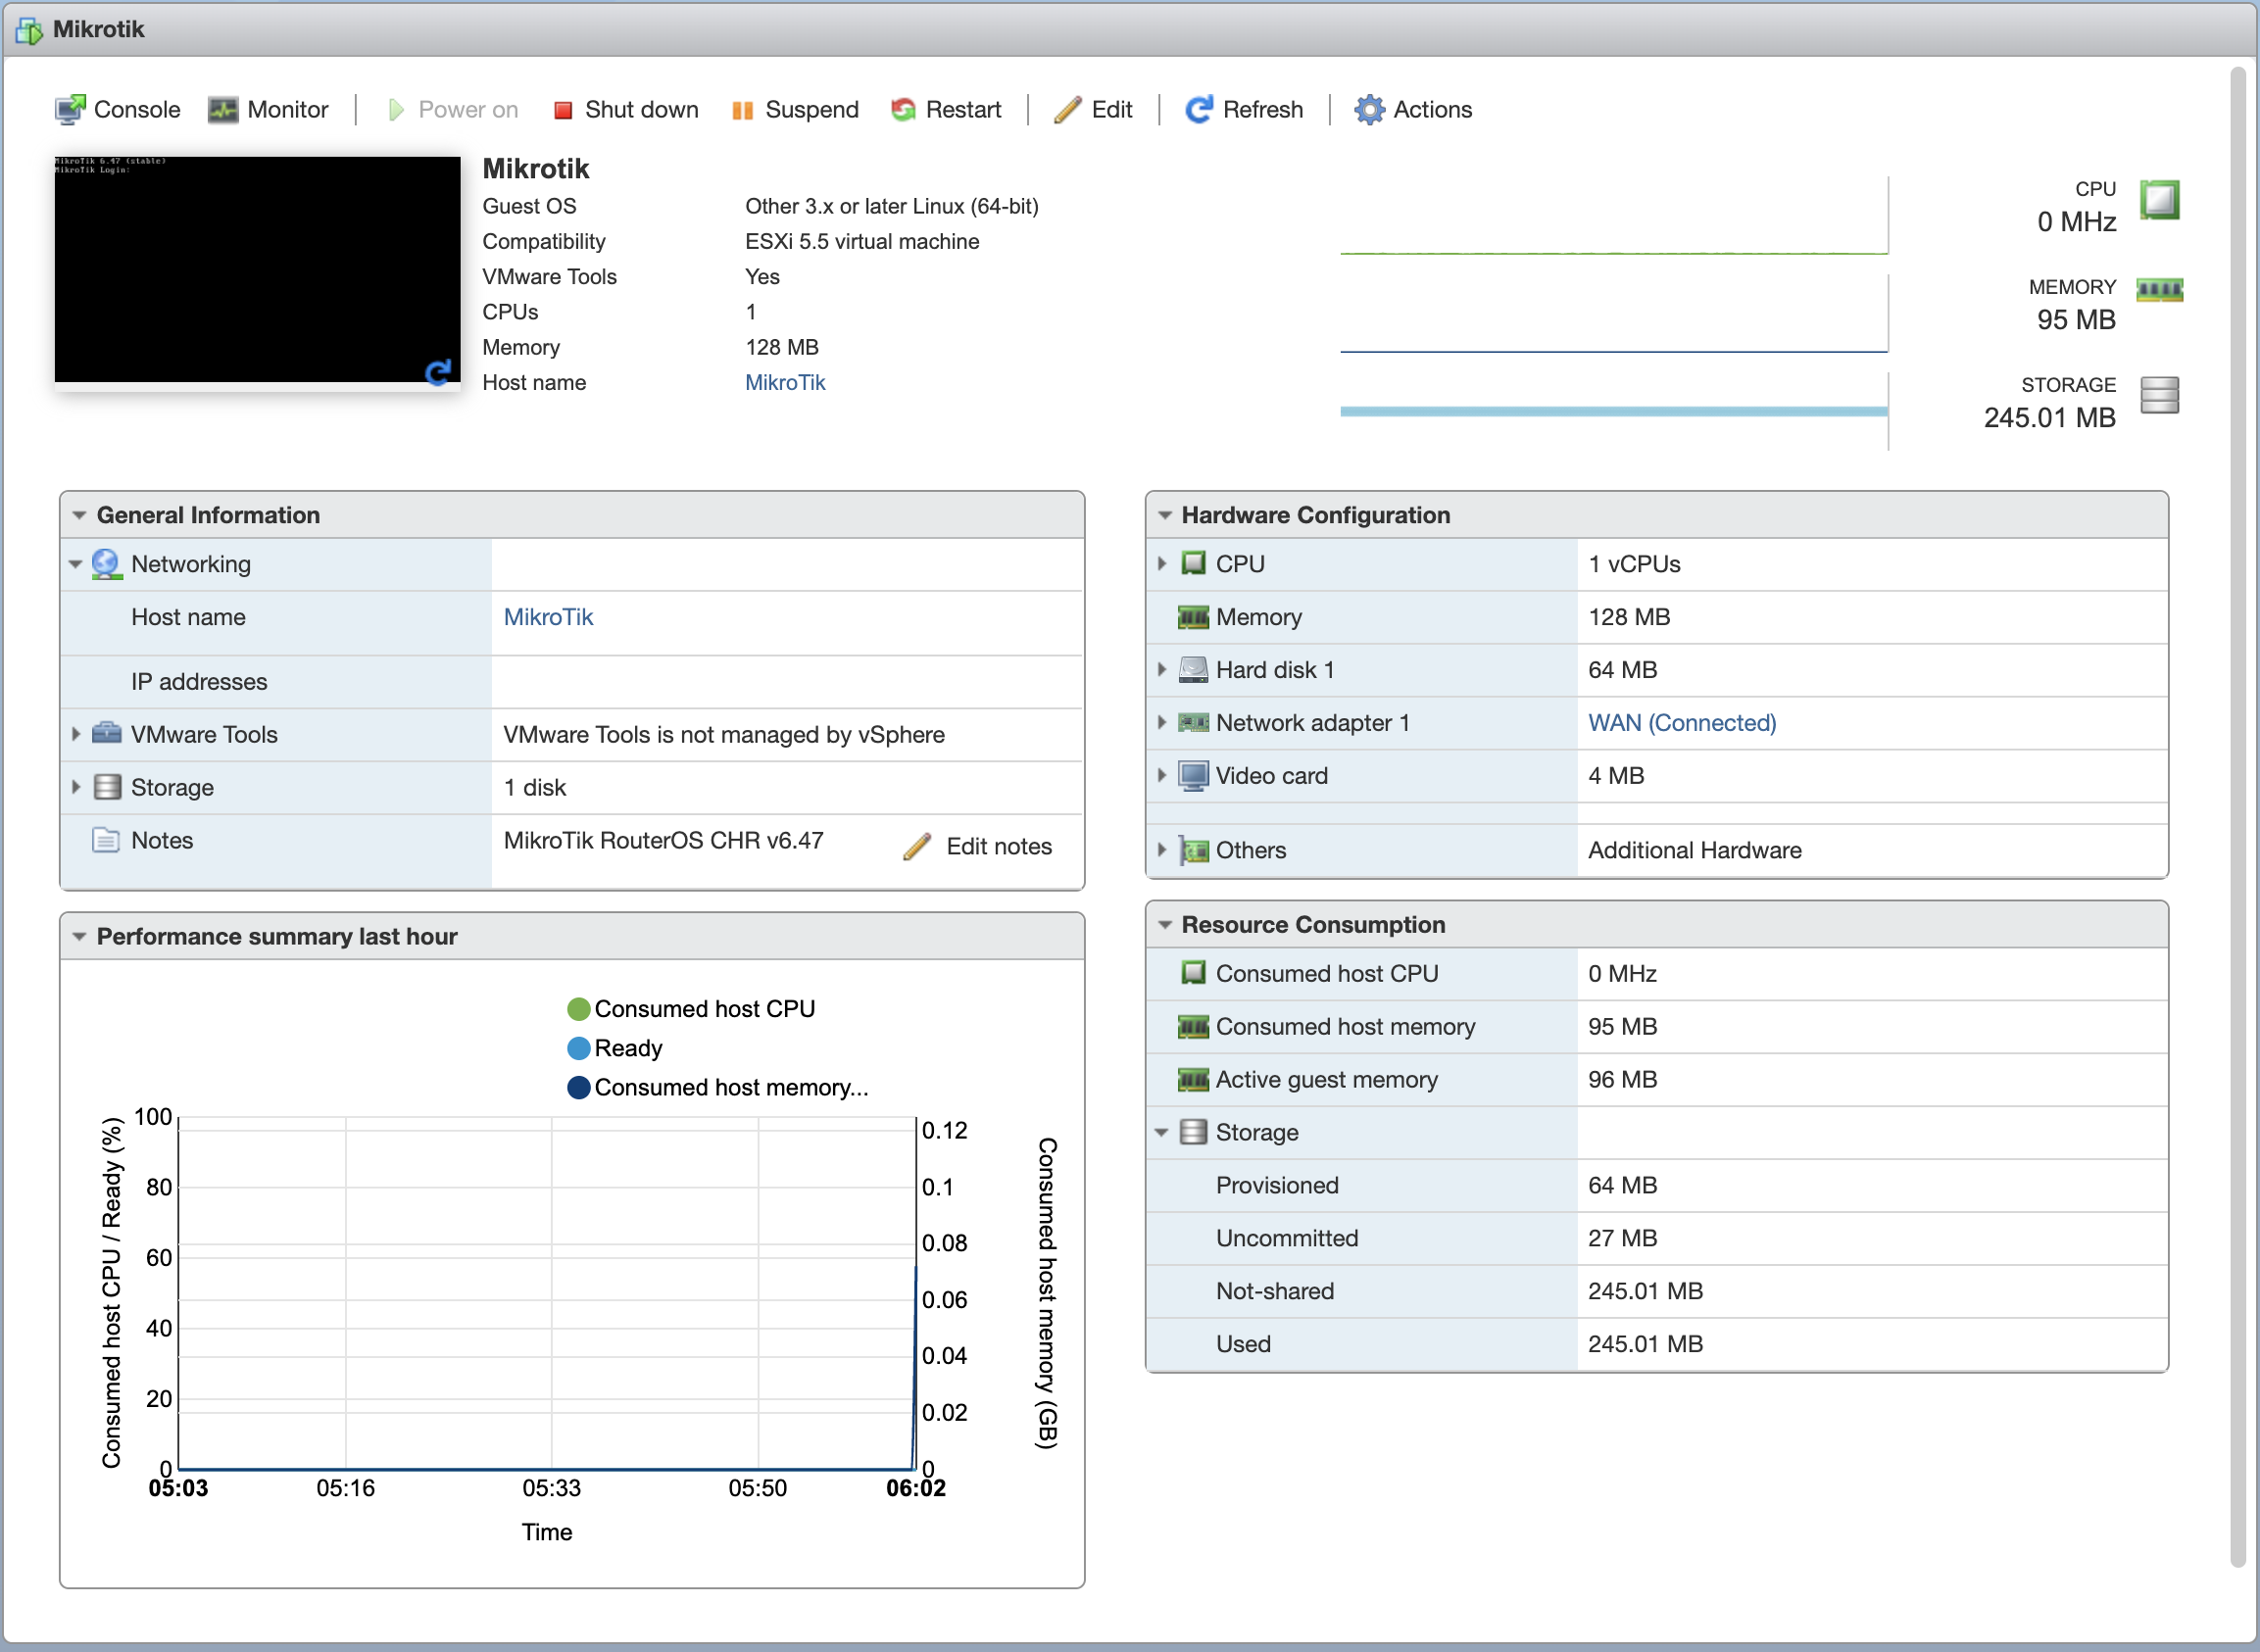Select the 'MikroTik RouterOS CHR v6.47' notes text
2260x1652 pixels.
[663, 840]
